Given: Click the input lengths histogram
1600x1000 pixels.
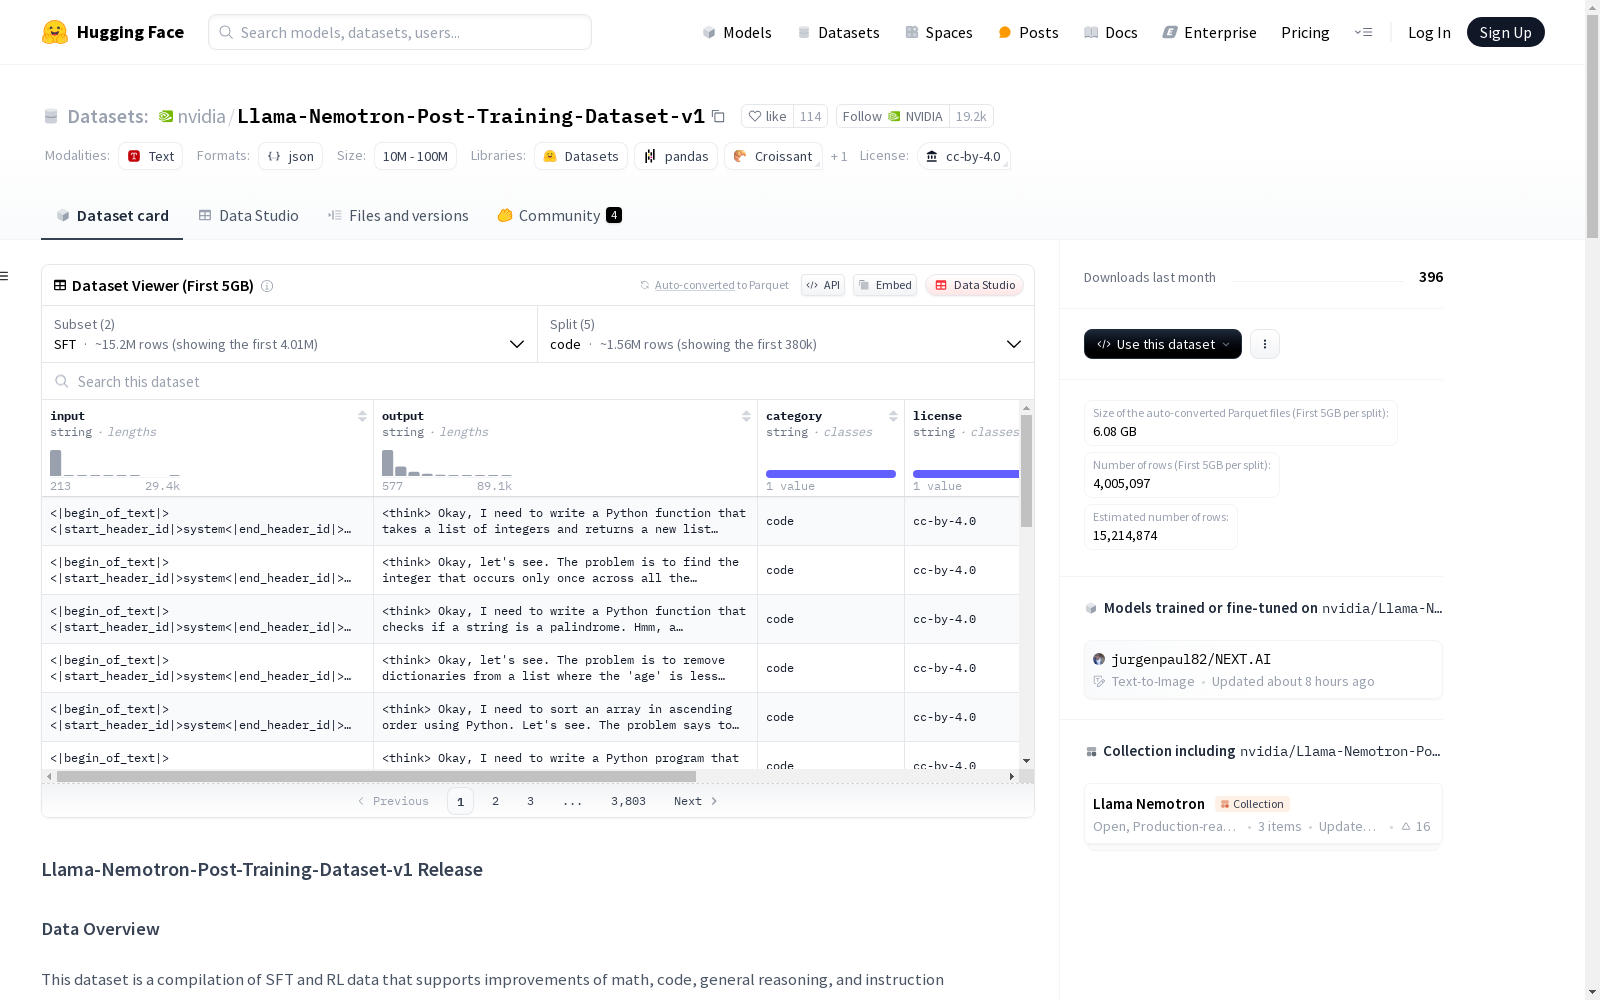Looking at the screenshot, I should click(x=115, y=462).
